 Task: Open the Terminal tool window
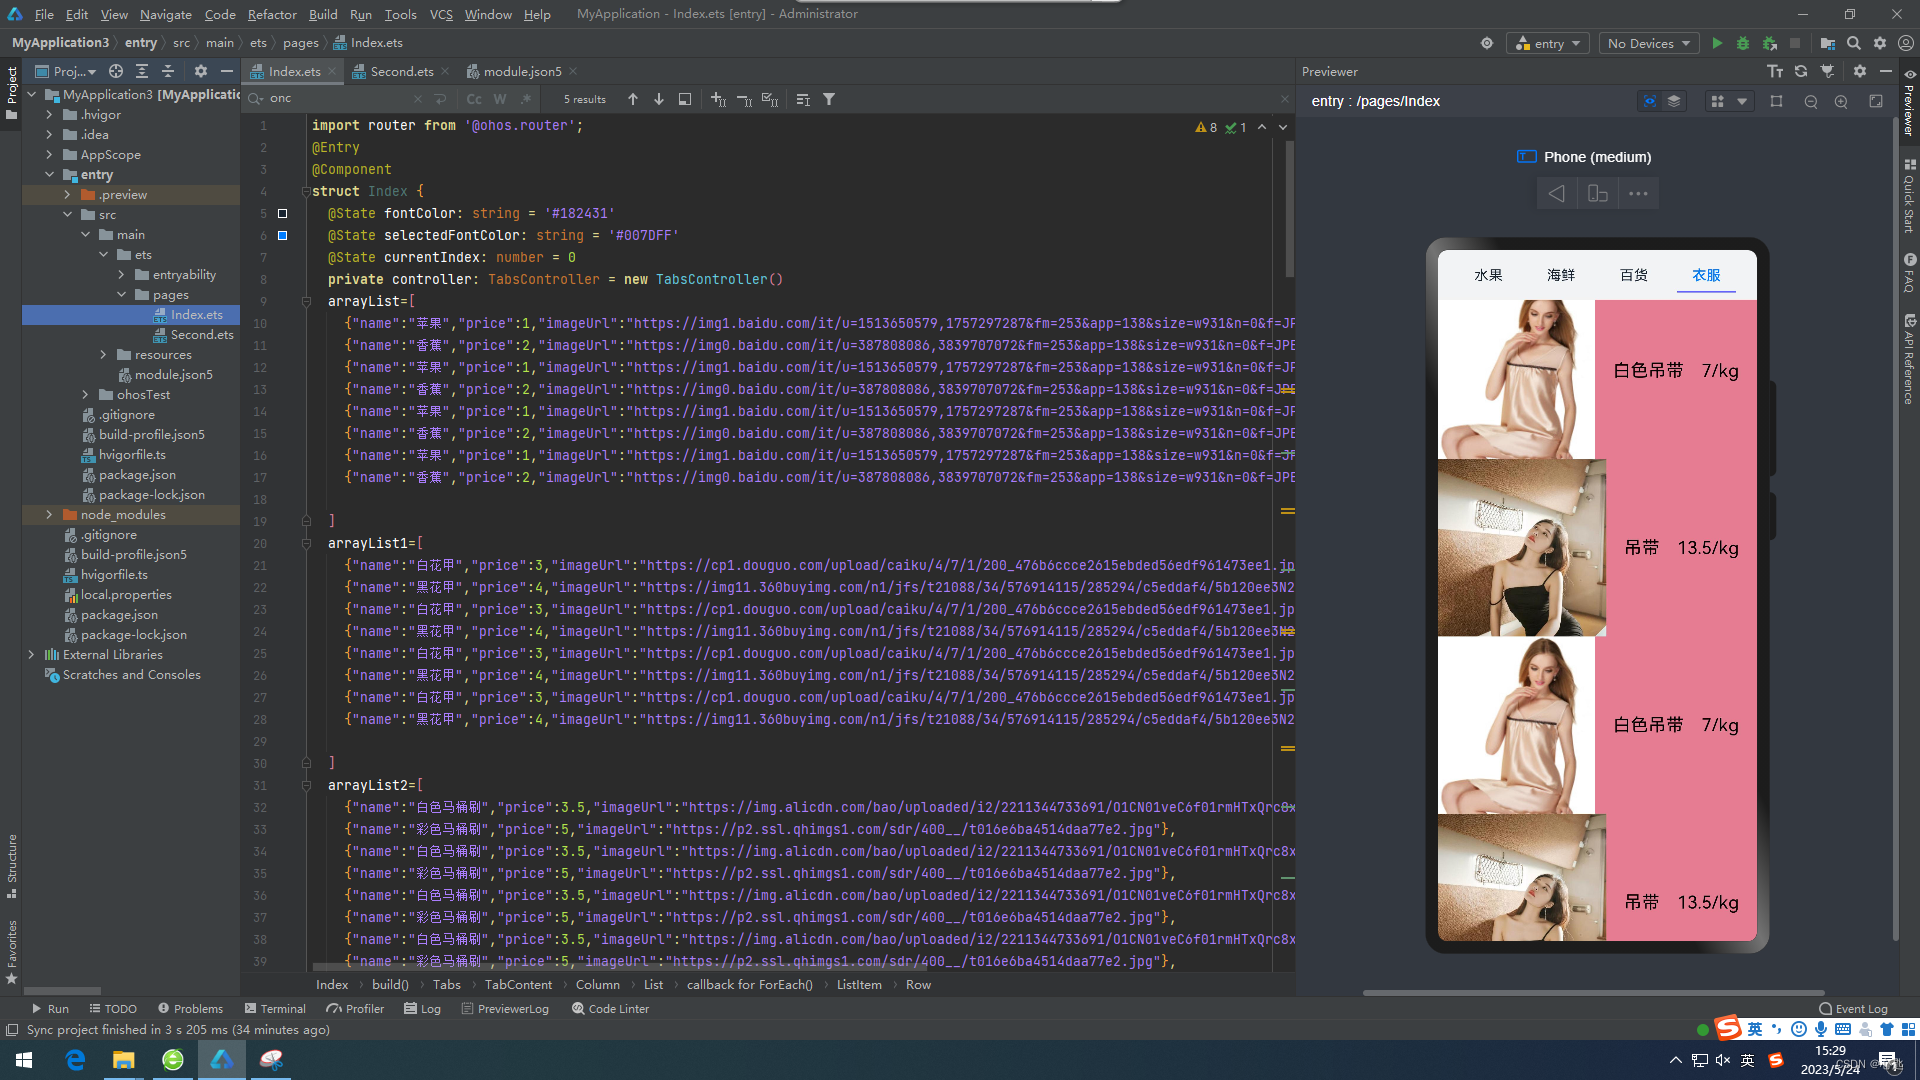point(275,1009)
